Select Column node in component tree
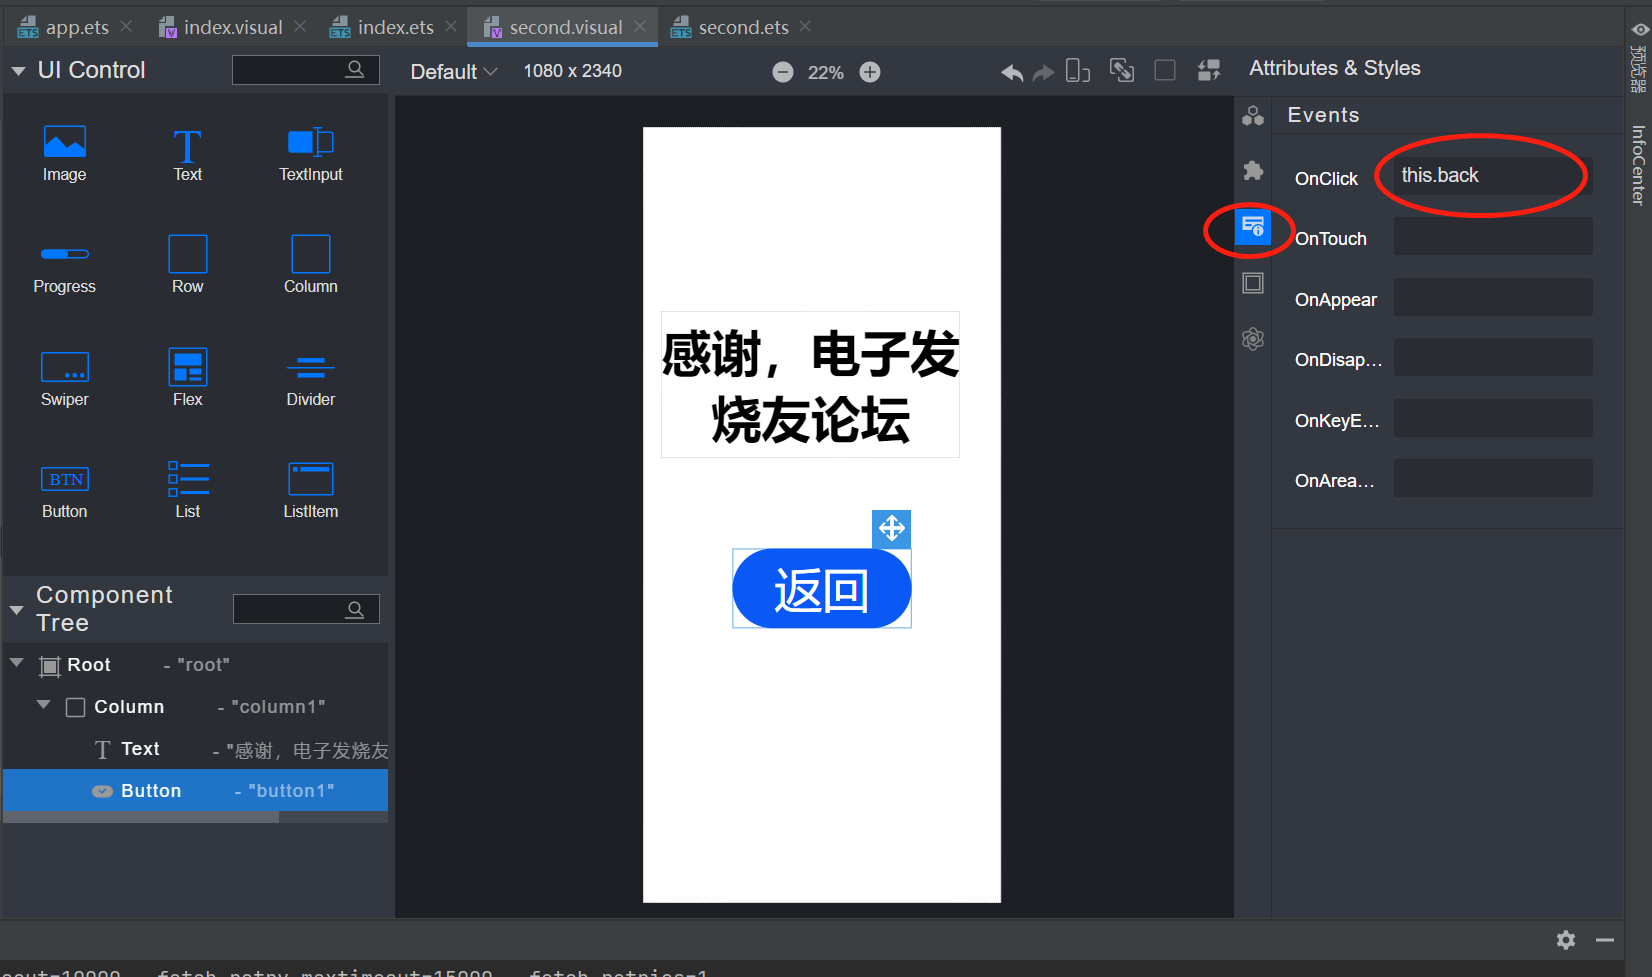The image size is (1652, 977). pos(195,707)
